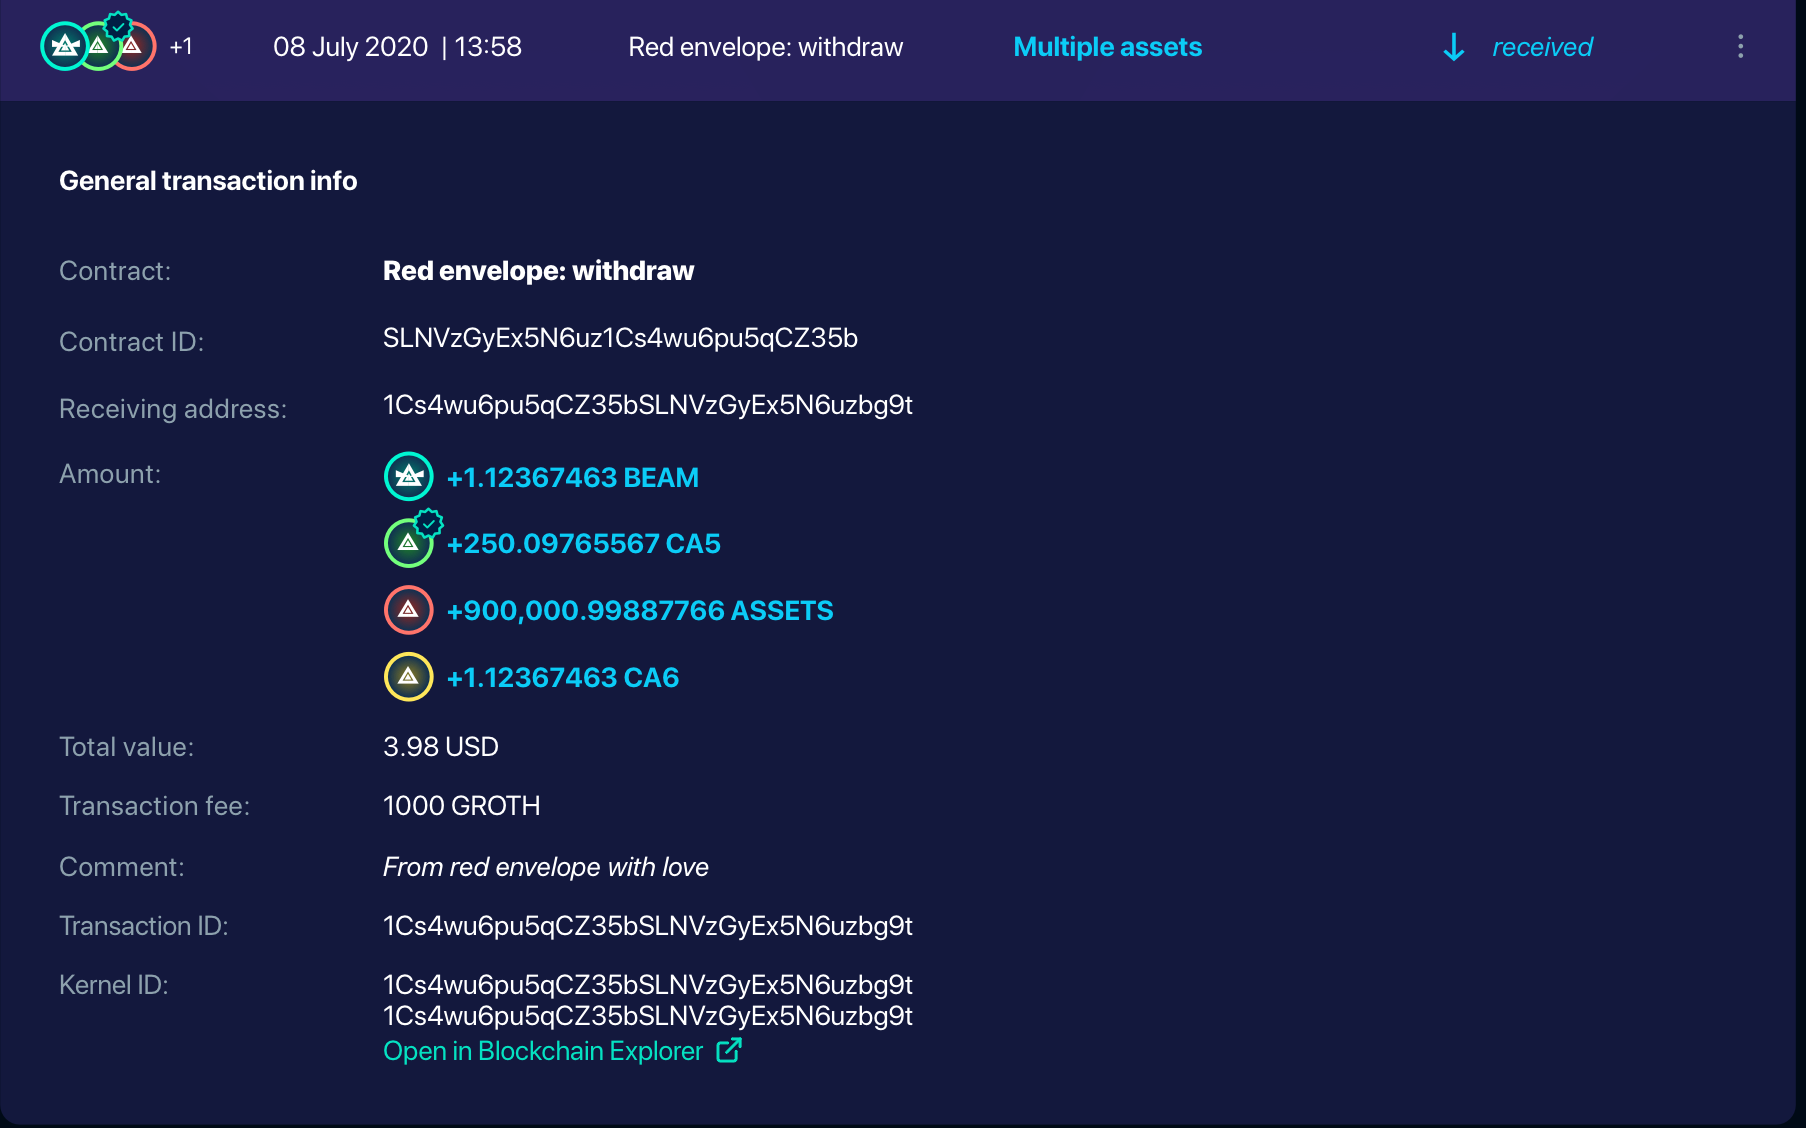1806x1128 pixels.
Task: Click the Red envelope: withdraw header title
Action: pos(765,46)
